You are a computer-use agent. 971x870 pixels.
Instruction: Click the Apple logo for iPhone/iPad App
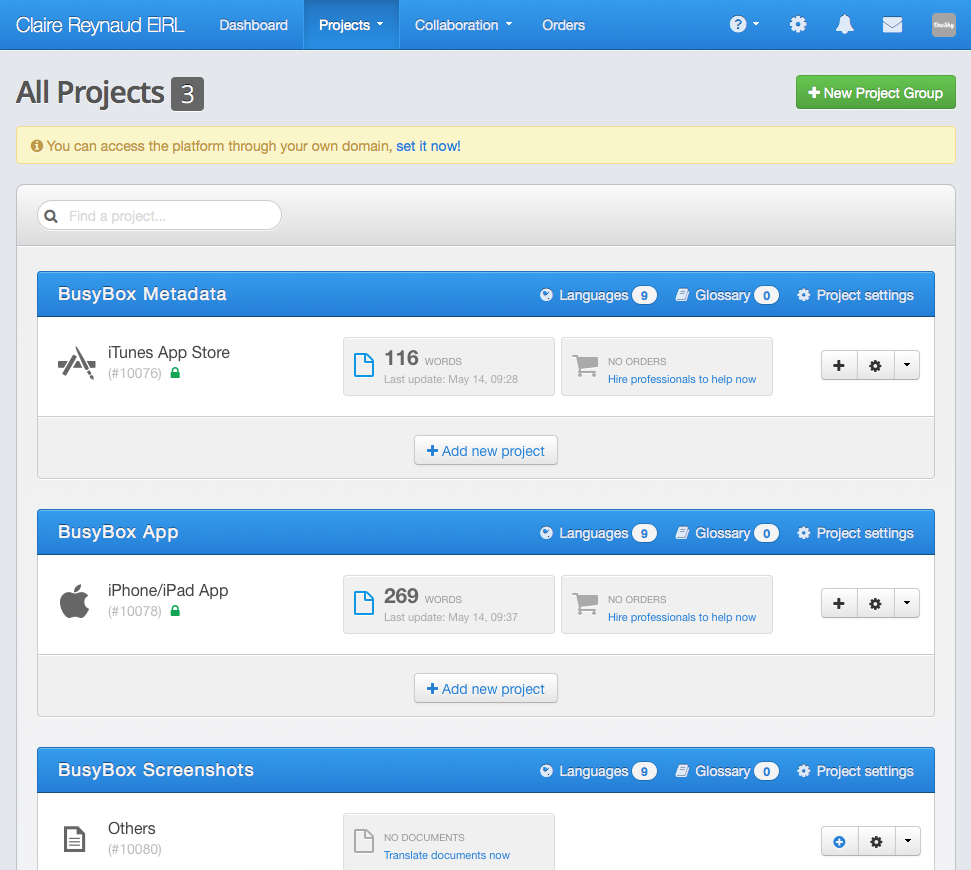pos(74,601)
